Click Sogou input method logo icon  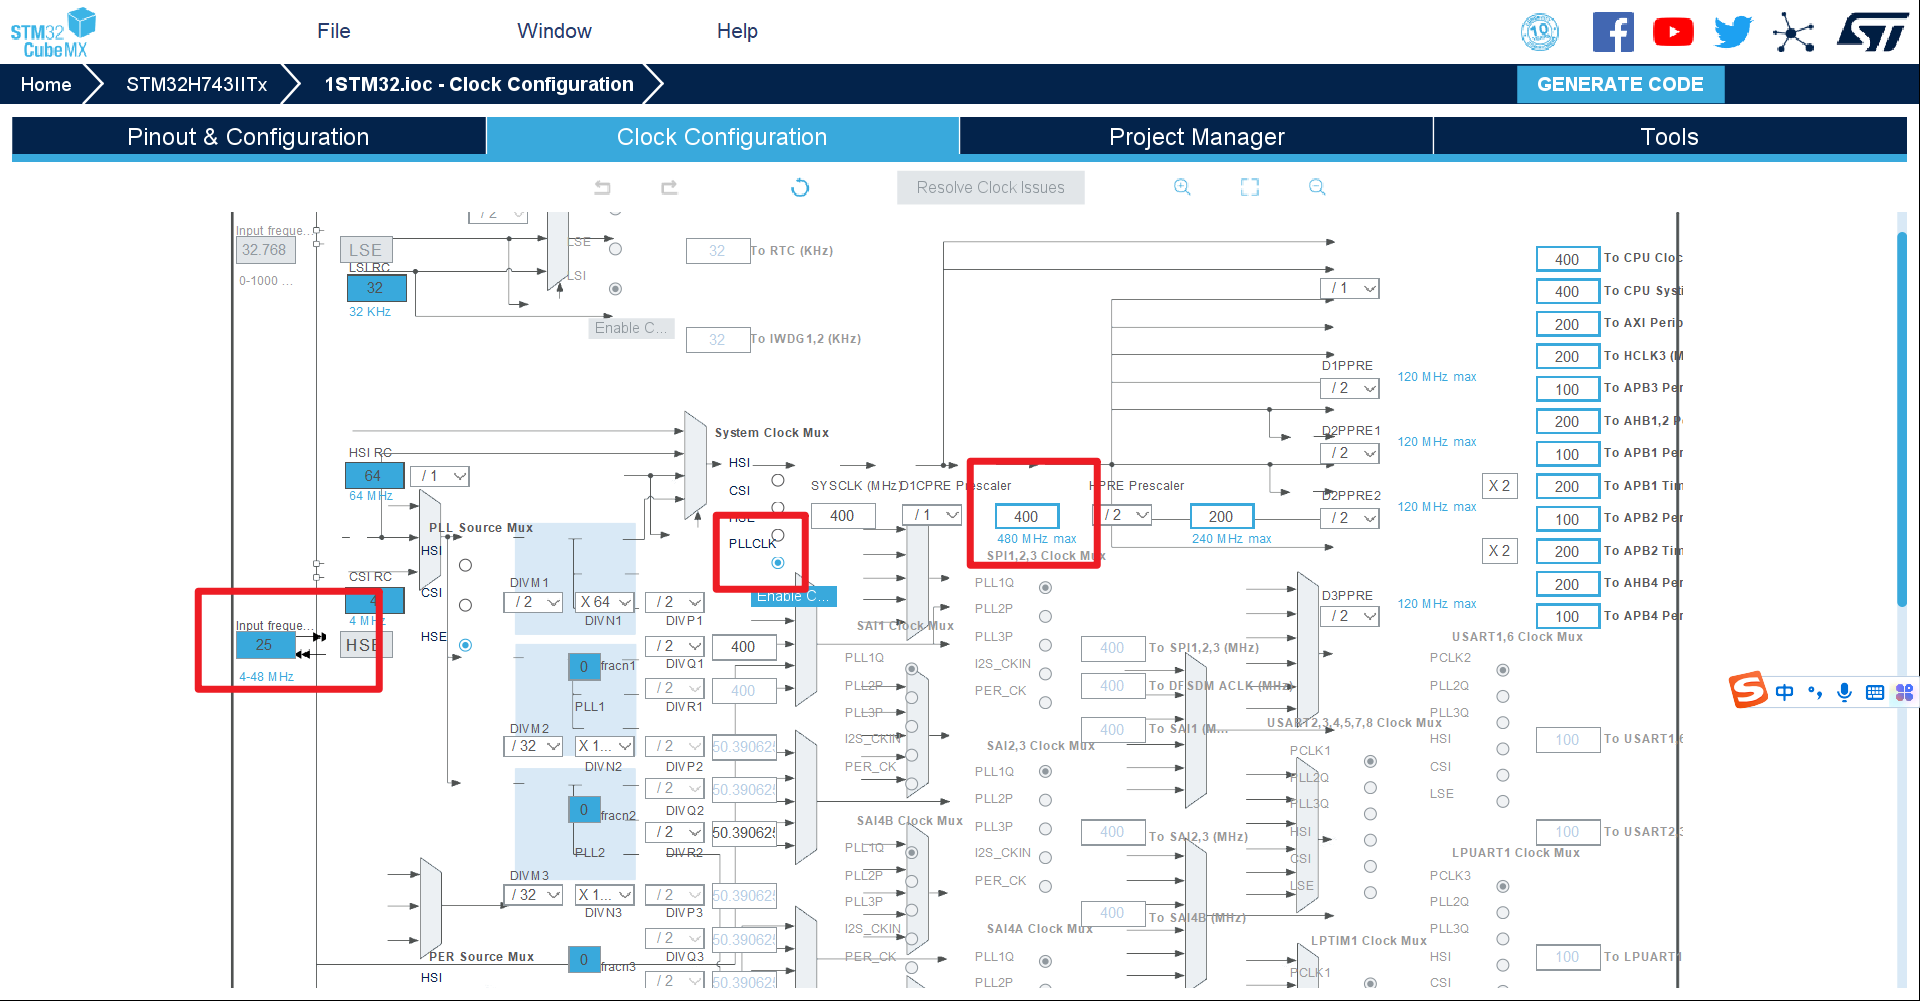1748,690
